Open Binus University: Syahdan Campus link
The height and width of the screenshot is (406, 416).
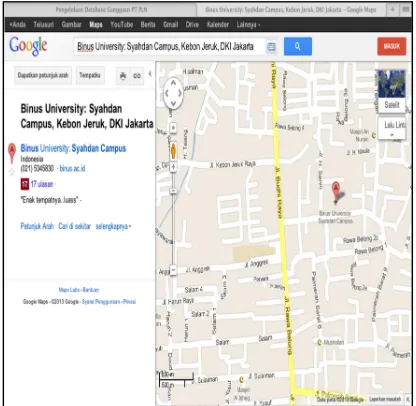tap(73, 148)
